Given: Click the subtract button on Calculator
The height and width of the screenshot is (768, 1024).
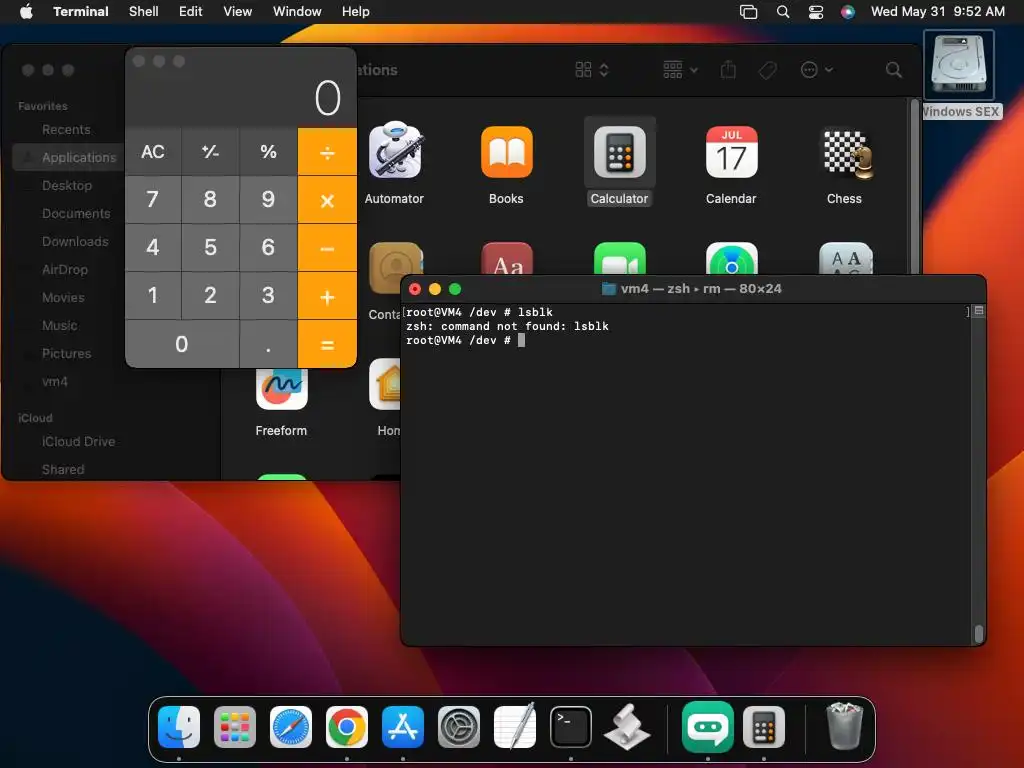Looking at the screenshot, I should pyautogui.click(x=327, y=248).
